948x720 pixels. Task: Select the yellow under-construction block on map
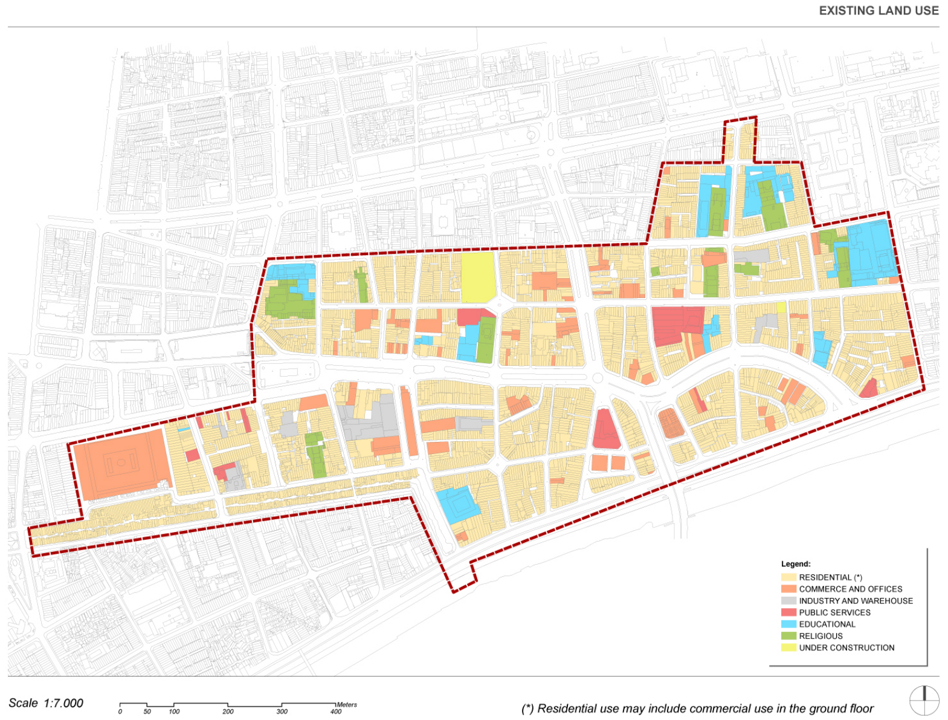[x=478, y=275]
